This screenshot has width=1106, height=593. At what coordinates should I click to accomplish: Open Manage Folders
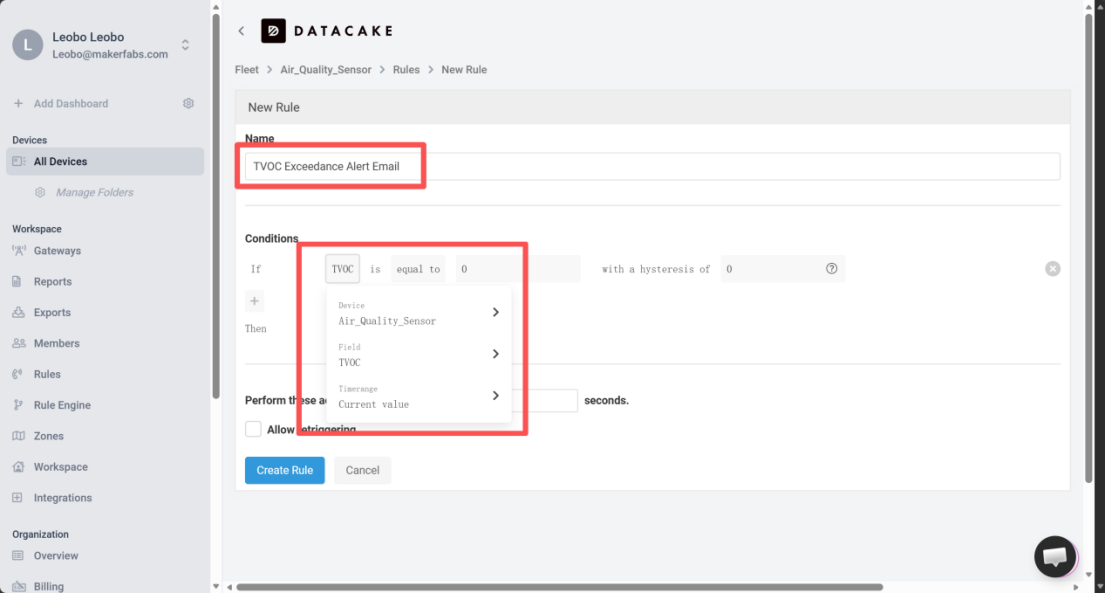(x=95, y=192)
